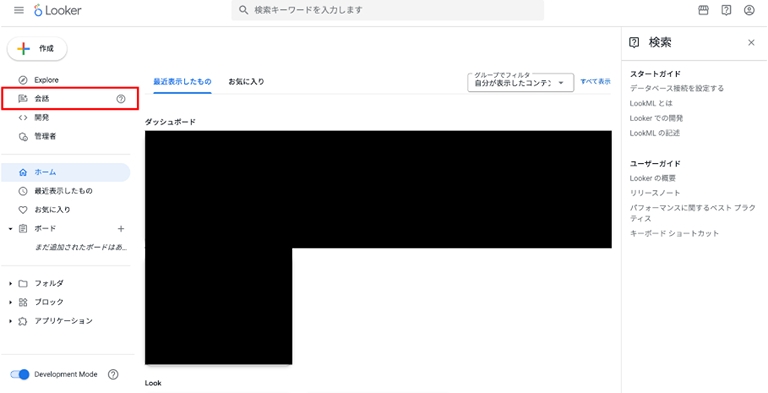Screen dimensions: 768x393
Task: Click the magnifier search icon
Action: (x=243, y=10)
